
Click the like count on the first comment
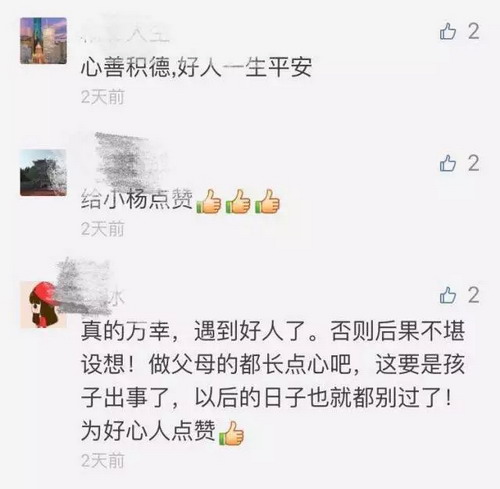coord(474,32)
